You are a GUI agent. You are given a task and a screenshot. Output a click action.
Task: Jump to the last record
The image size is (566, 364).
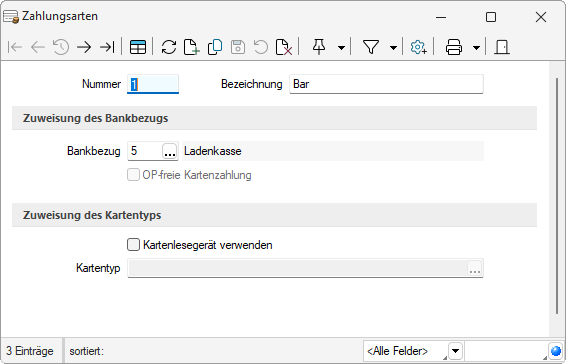click(x=107, y=47)
